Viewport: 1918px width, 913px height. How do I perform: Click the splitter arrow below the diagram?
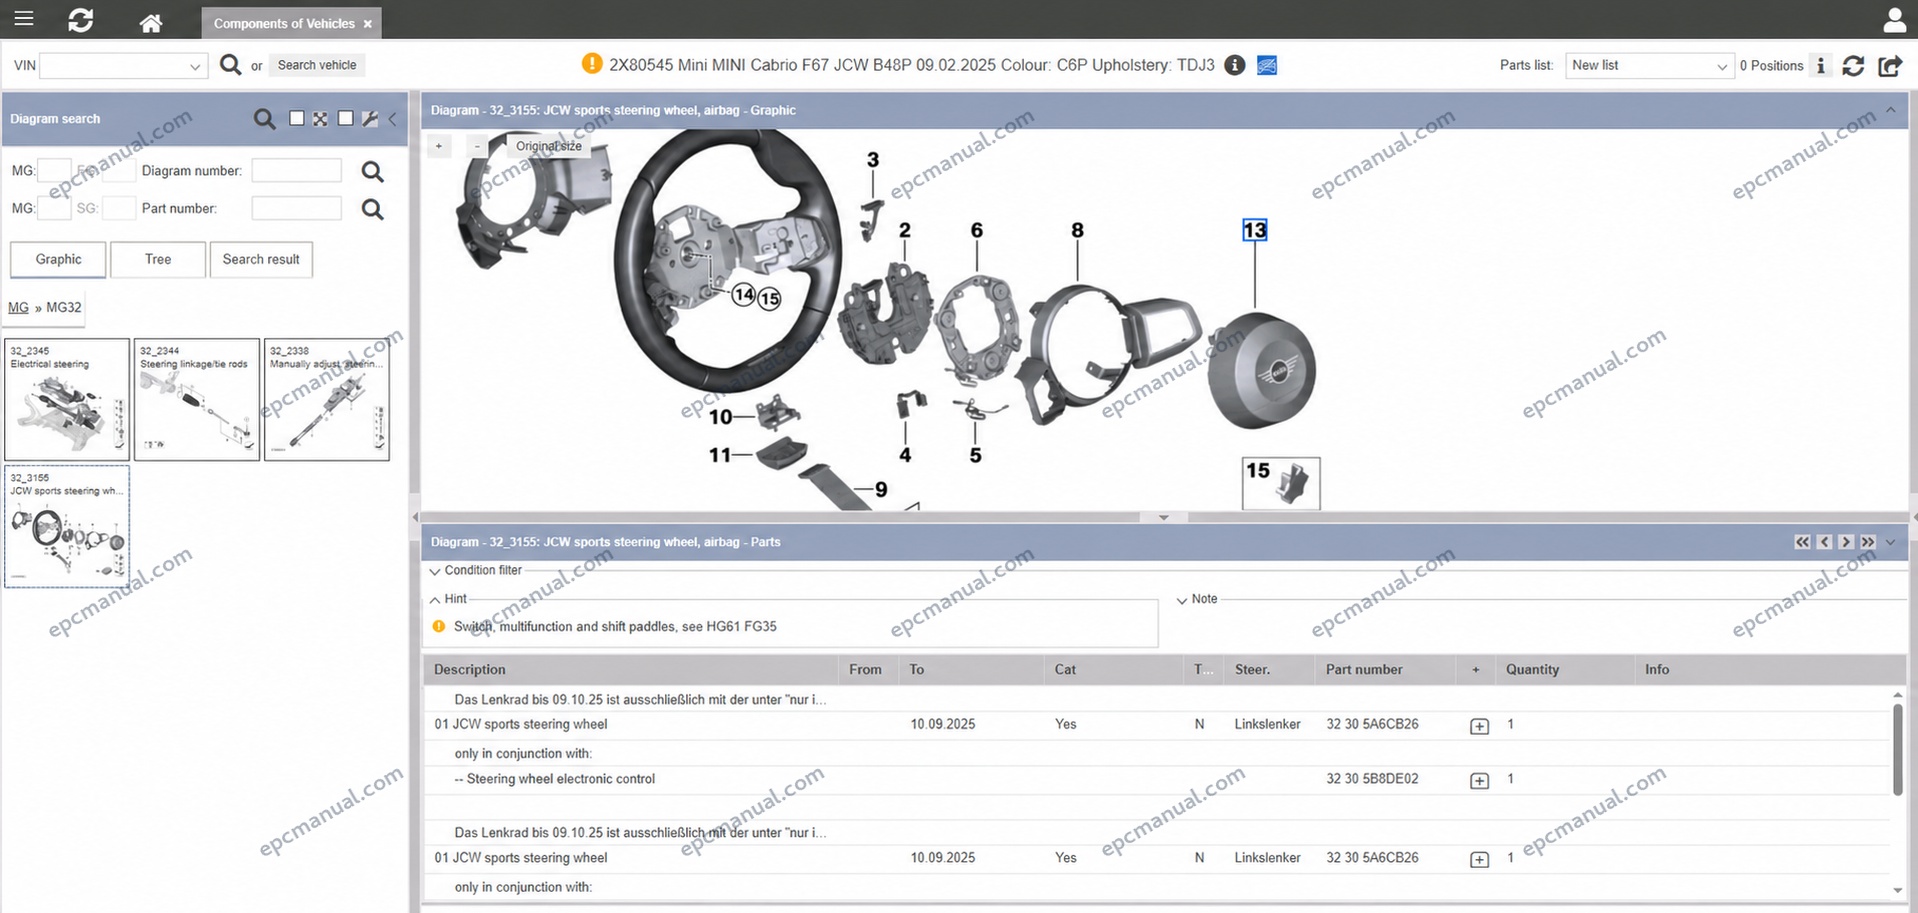(1164, 518)
